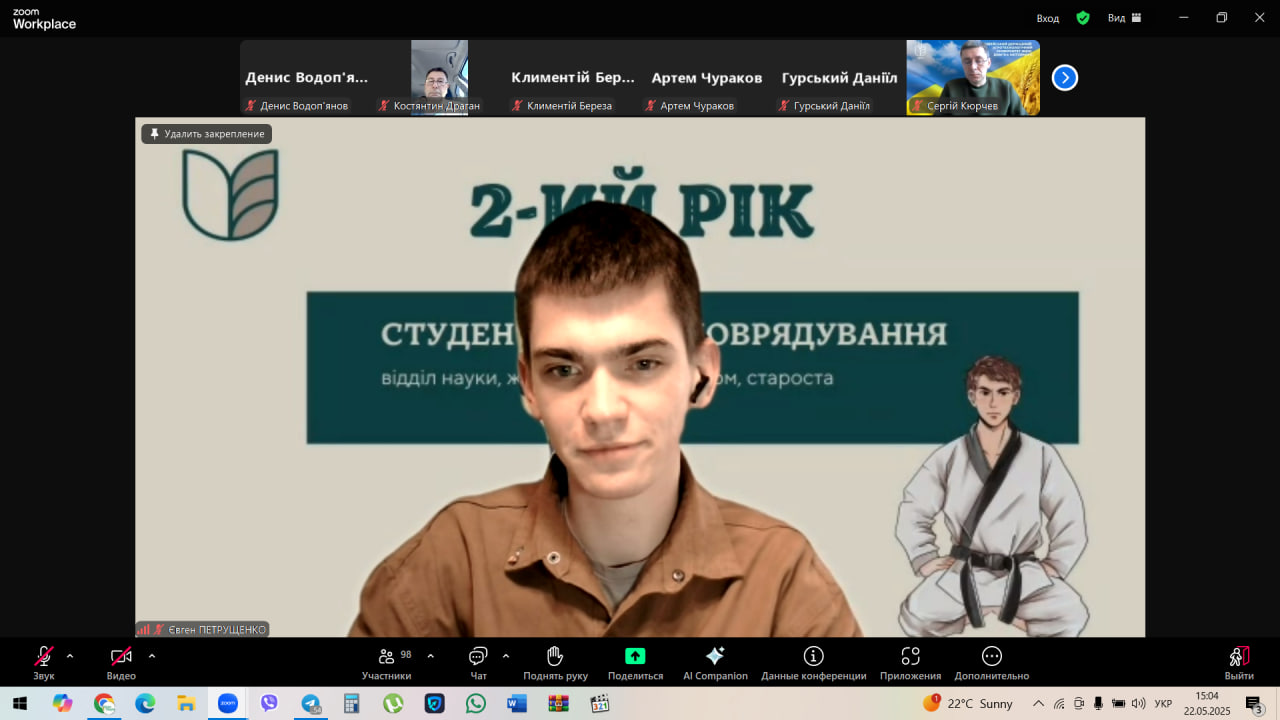
Task: Select Денис Водоп'янов participant tile
Action: 307,78
